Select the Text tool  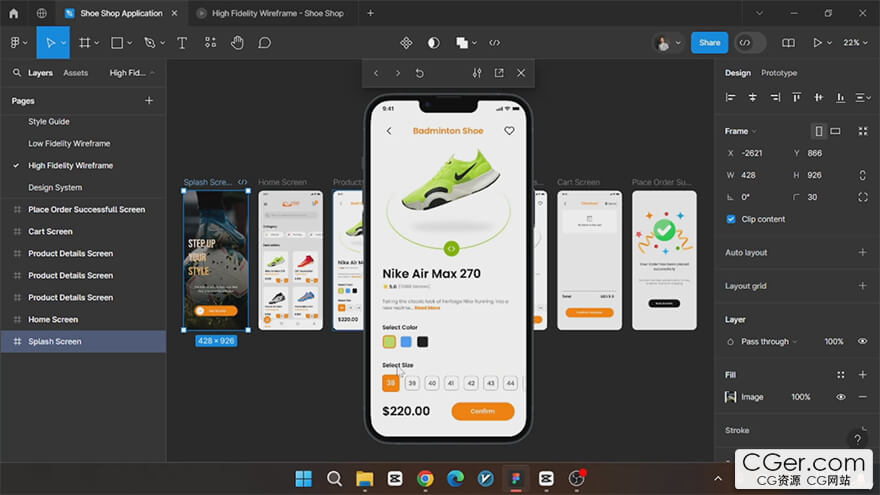[182, 43]
